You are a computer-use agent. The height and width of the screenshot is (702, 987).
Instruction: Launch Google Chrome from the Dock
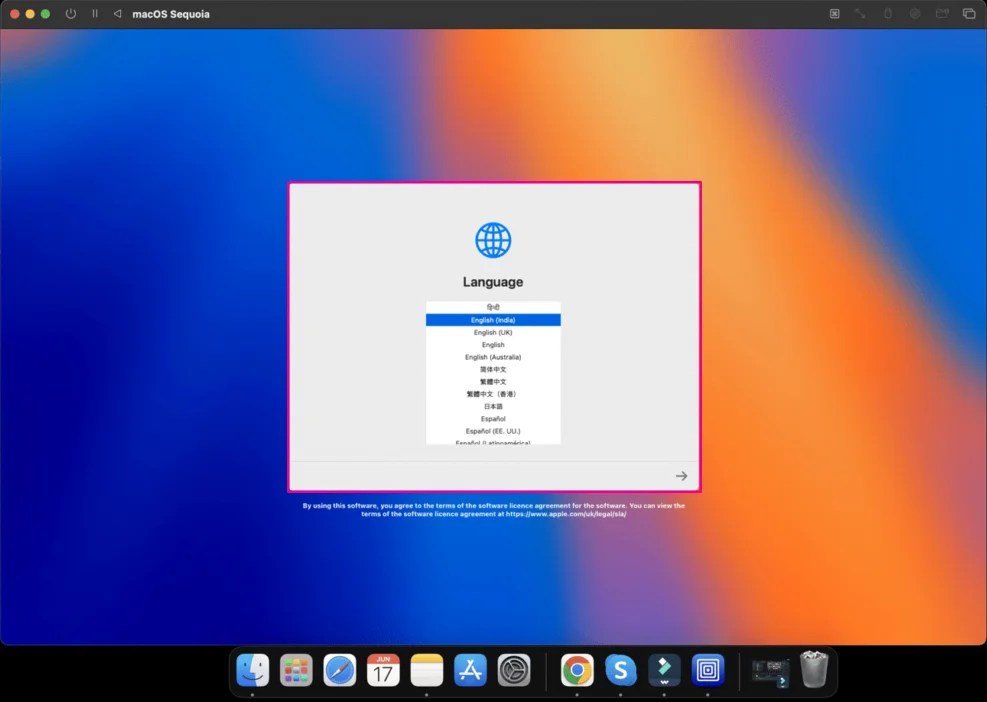(x=577, y=670)
